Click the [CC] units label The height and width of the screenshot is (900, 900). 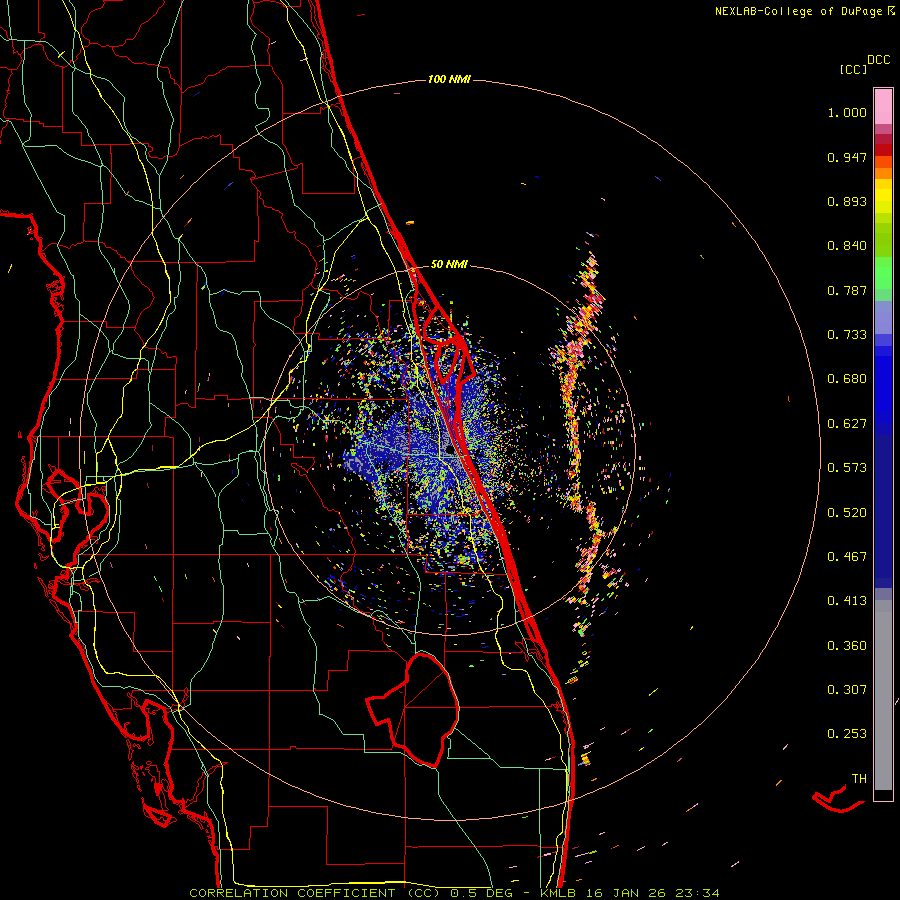tap(853, 69)
